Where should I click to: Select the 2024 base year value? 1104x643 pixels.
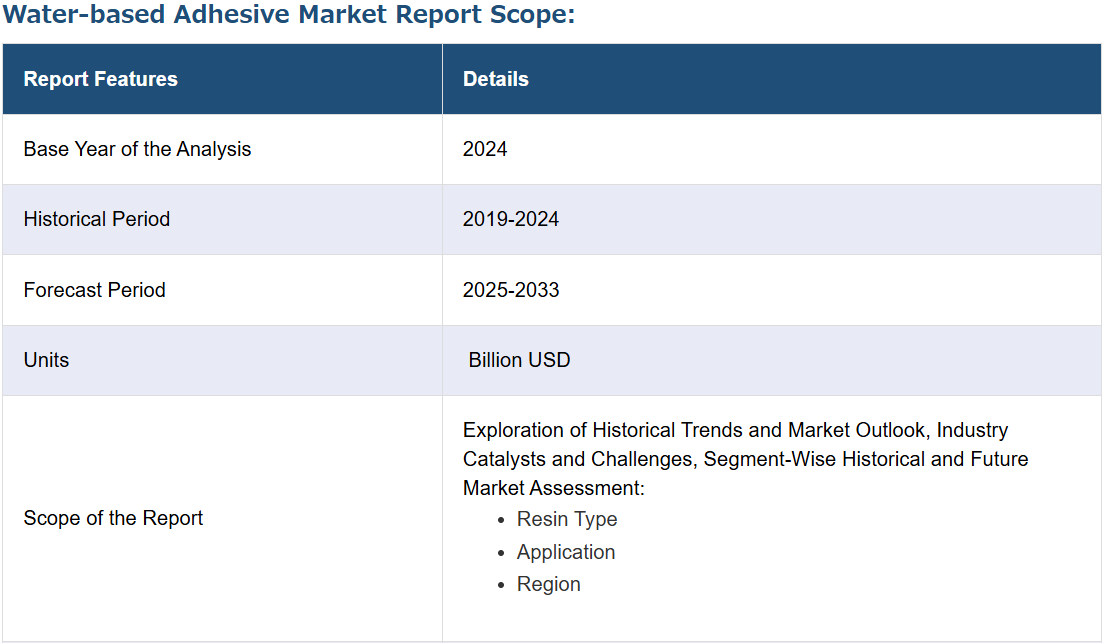[485, 149]
